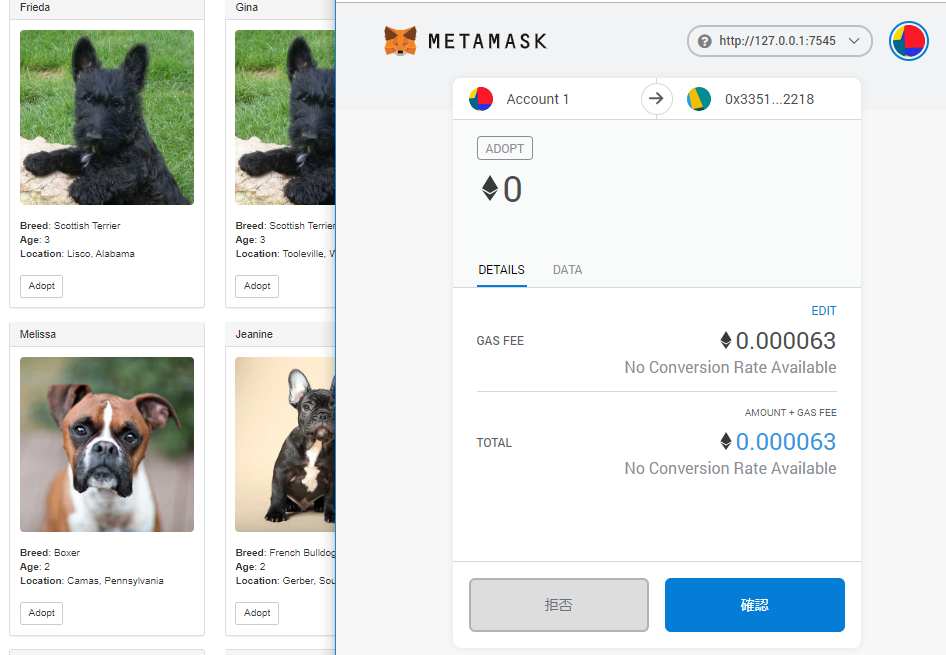Adopt Jeanine the French Bulldog
Viewport: 946px width, 655px height.
[257, 613]
